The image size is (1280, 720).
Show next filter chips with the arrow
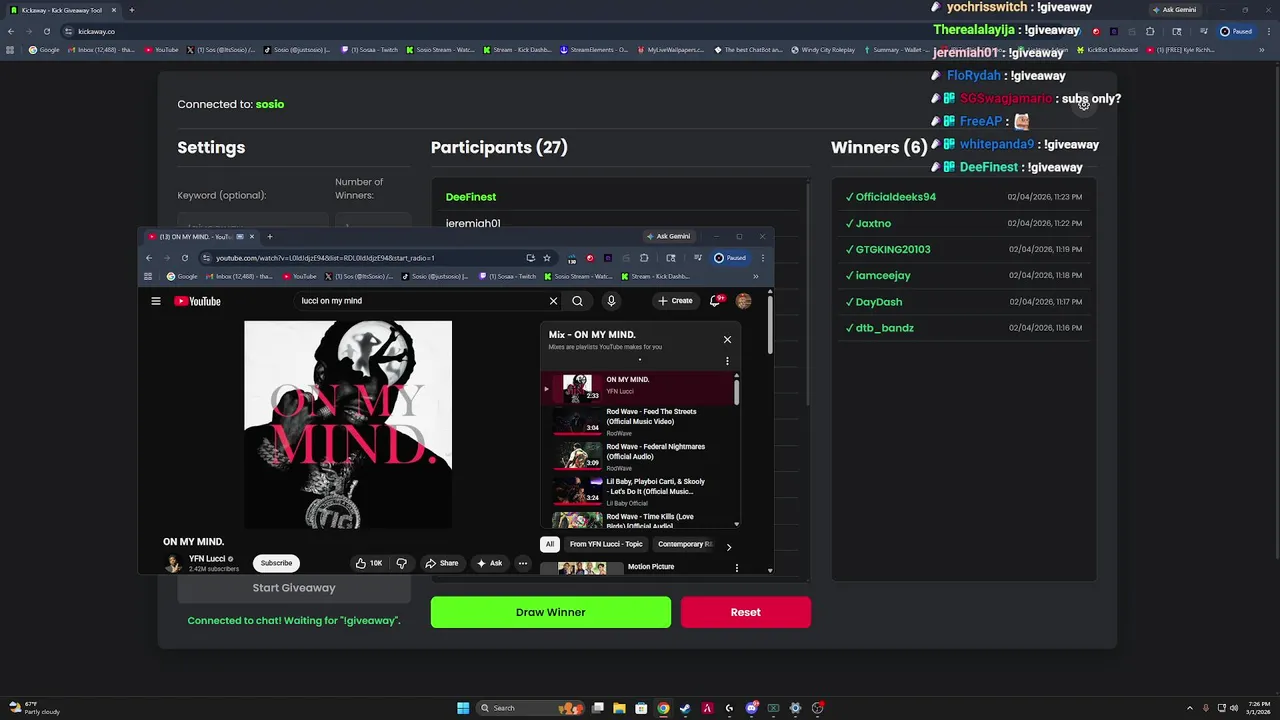click(x=728, y=547)
